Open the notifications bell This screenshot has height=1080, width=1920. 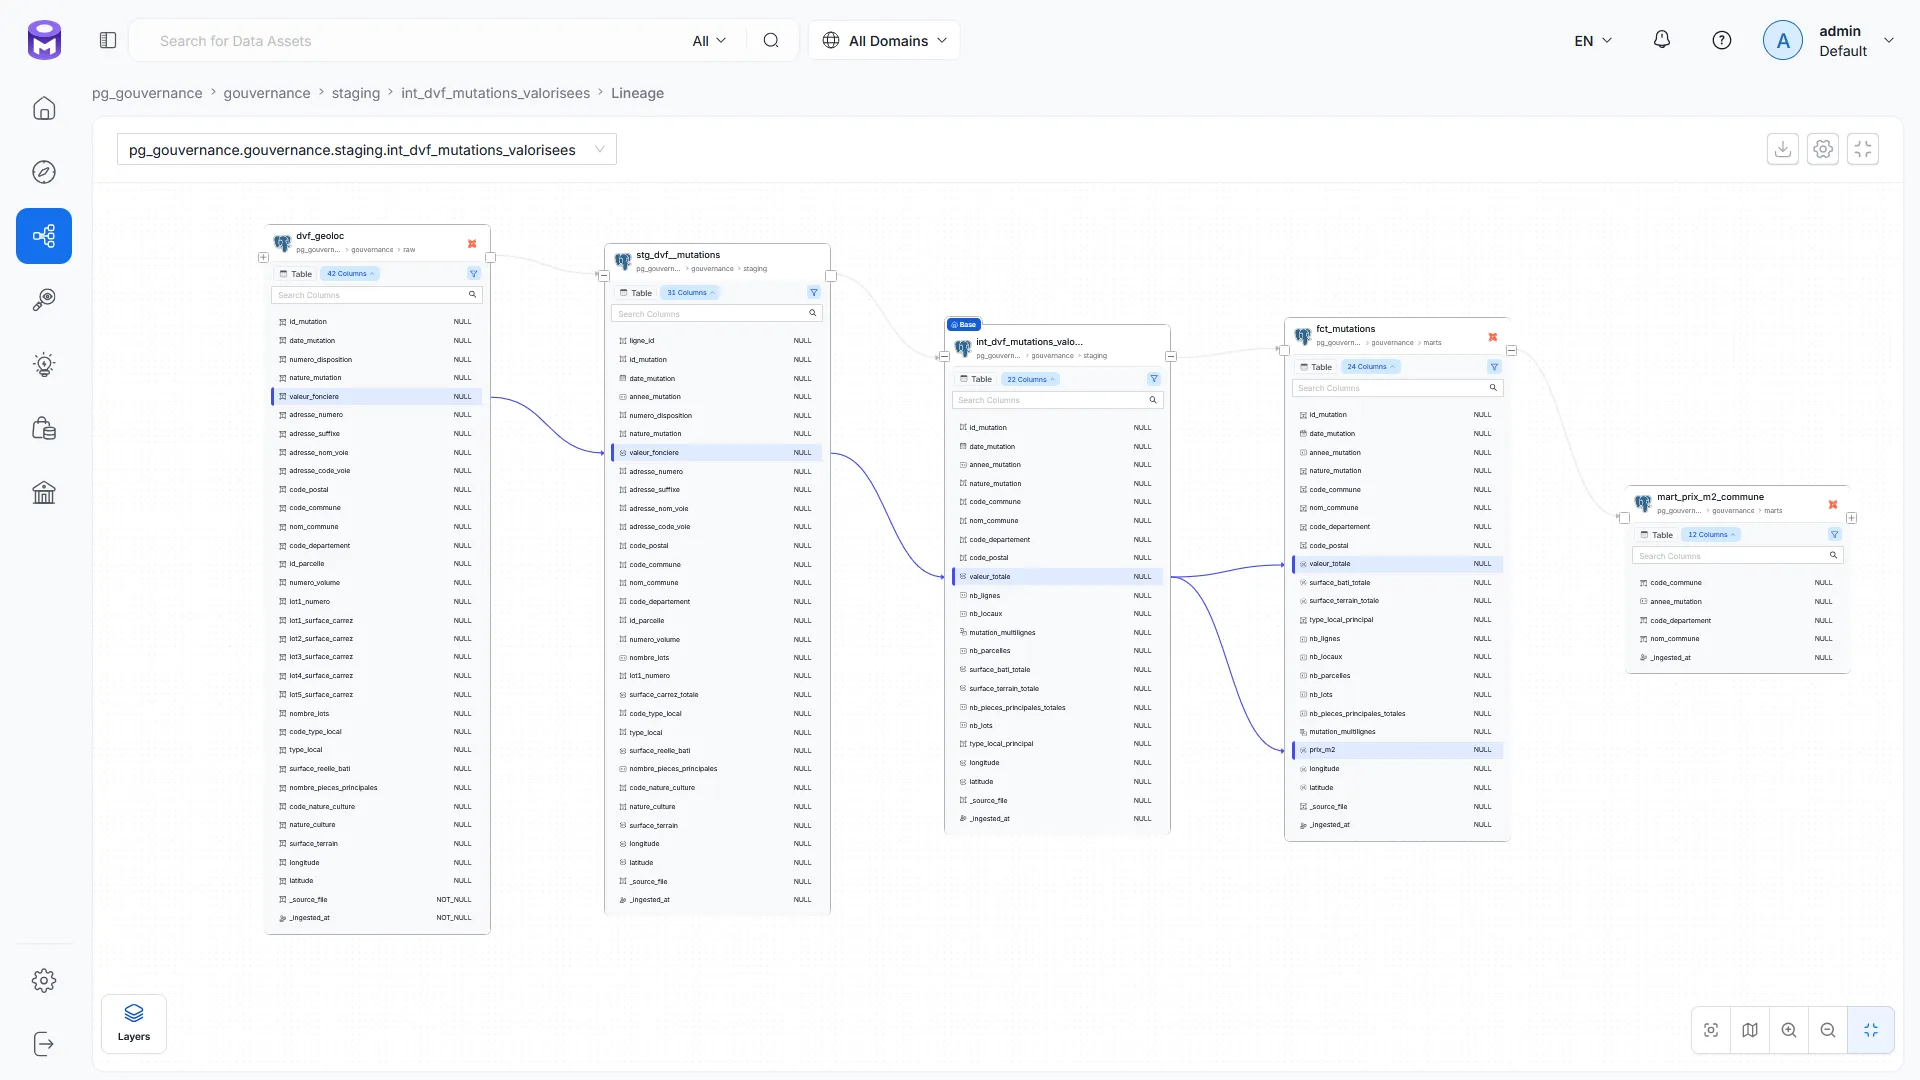click(x=1662, y=40)
